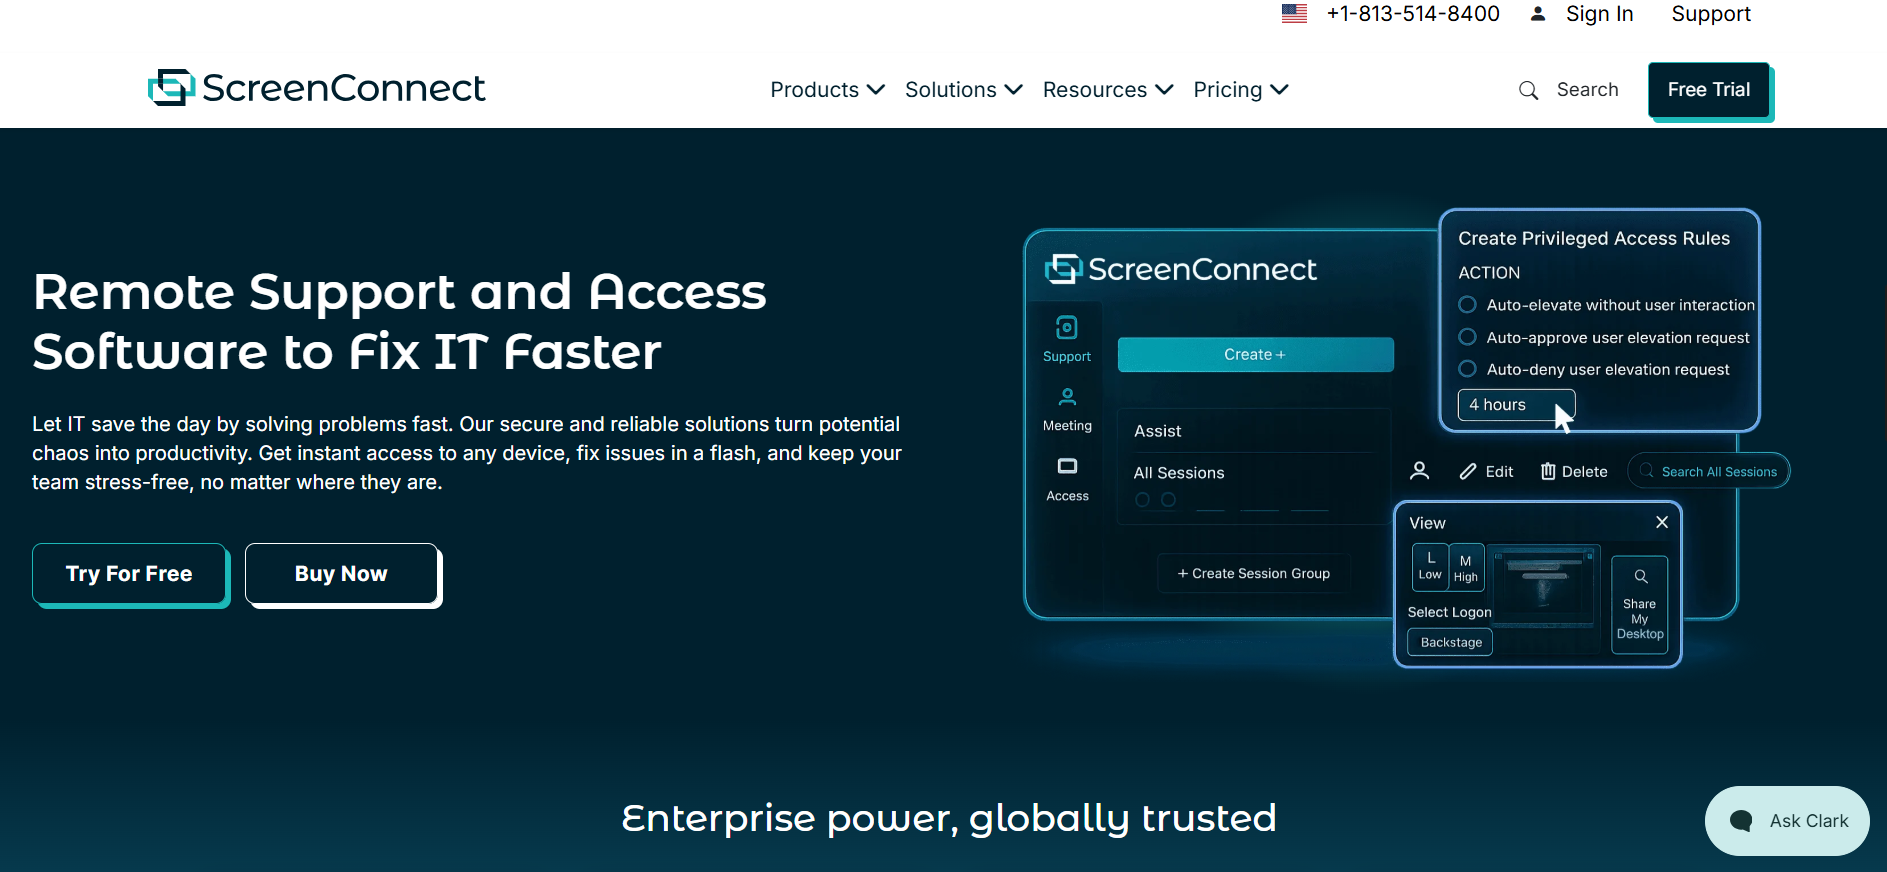1887x872 pixels.
Task: Click the Create + button in mockup
Action: pyautogui.click(x=1255, y=355)
